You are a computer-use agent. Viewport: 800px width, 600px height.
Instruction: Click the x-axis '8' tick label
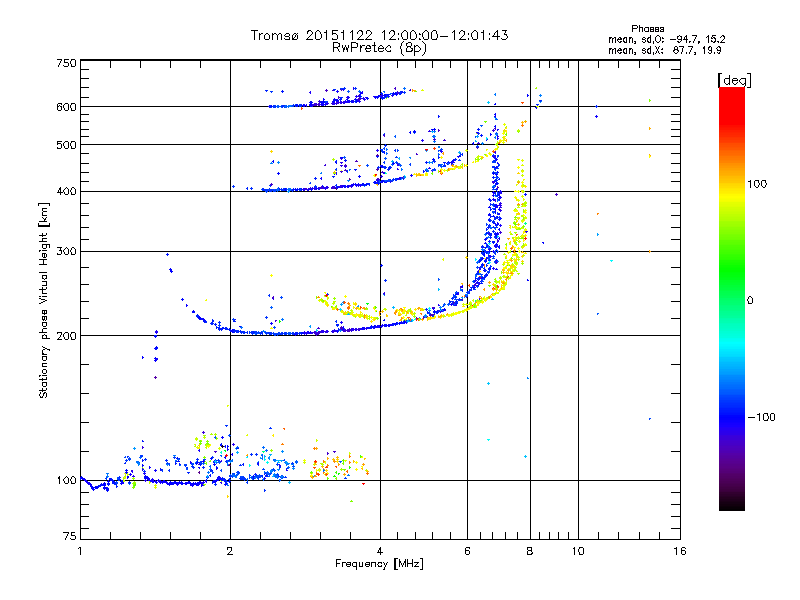[x=530, y=551]
